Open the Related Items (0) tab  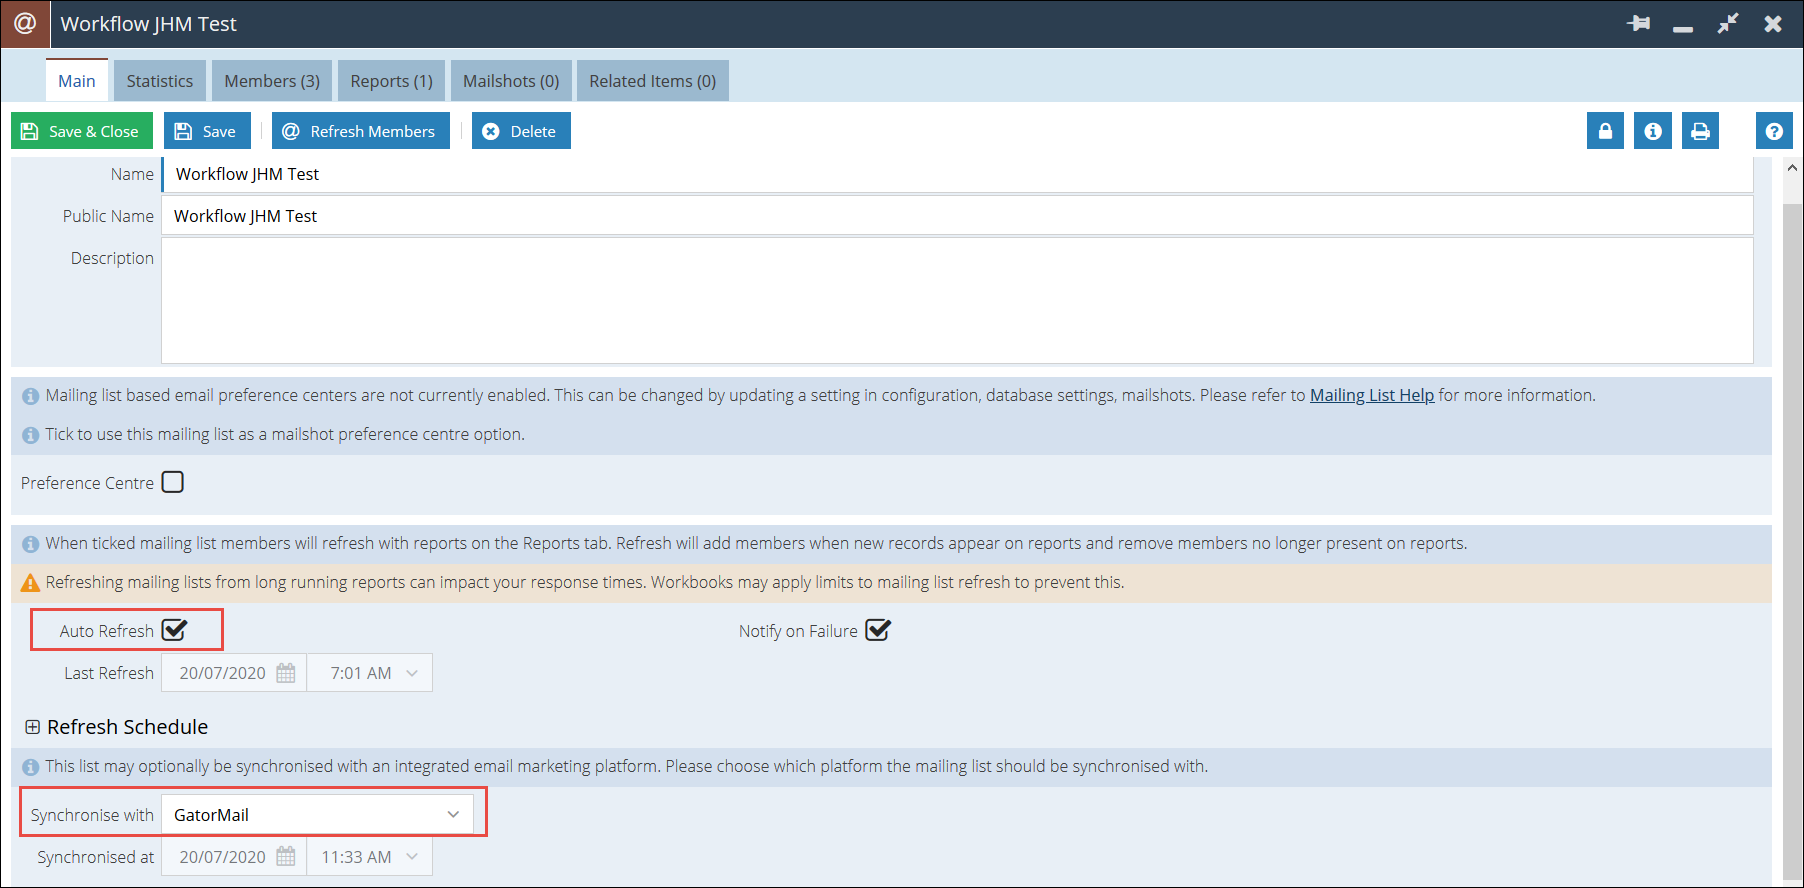[653, 81]
